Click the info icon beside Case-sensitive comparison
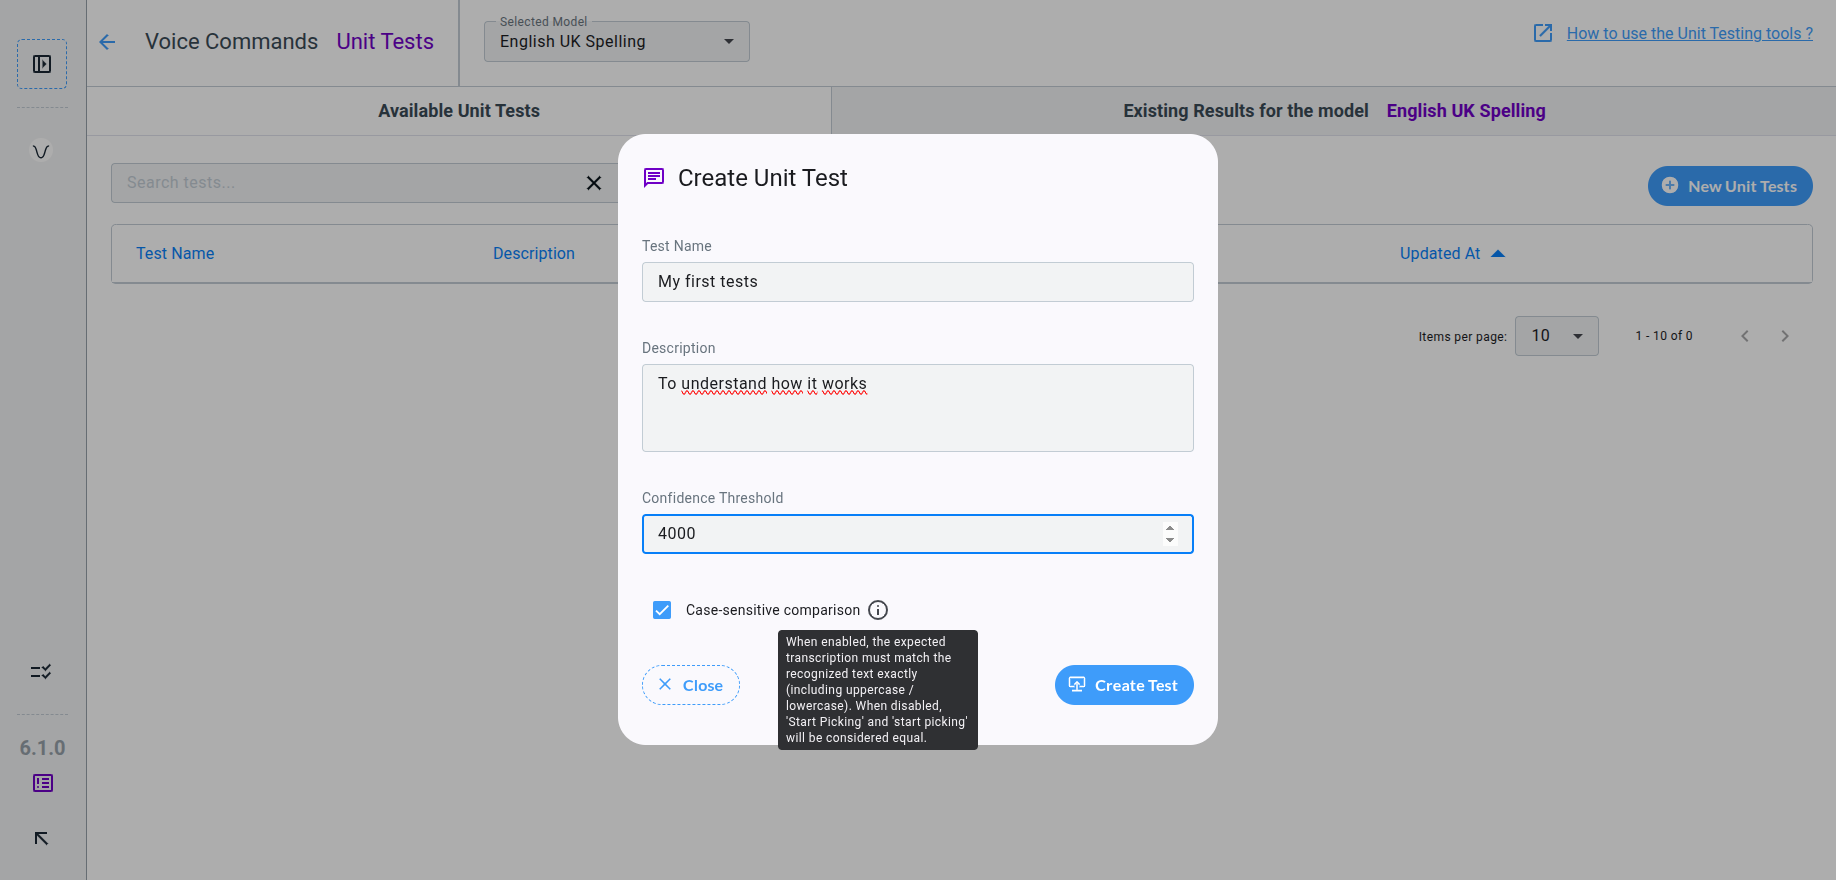Image resolution: width=1836 pixels, height=880 pixels. 878,610
